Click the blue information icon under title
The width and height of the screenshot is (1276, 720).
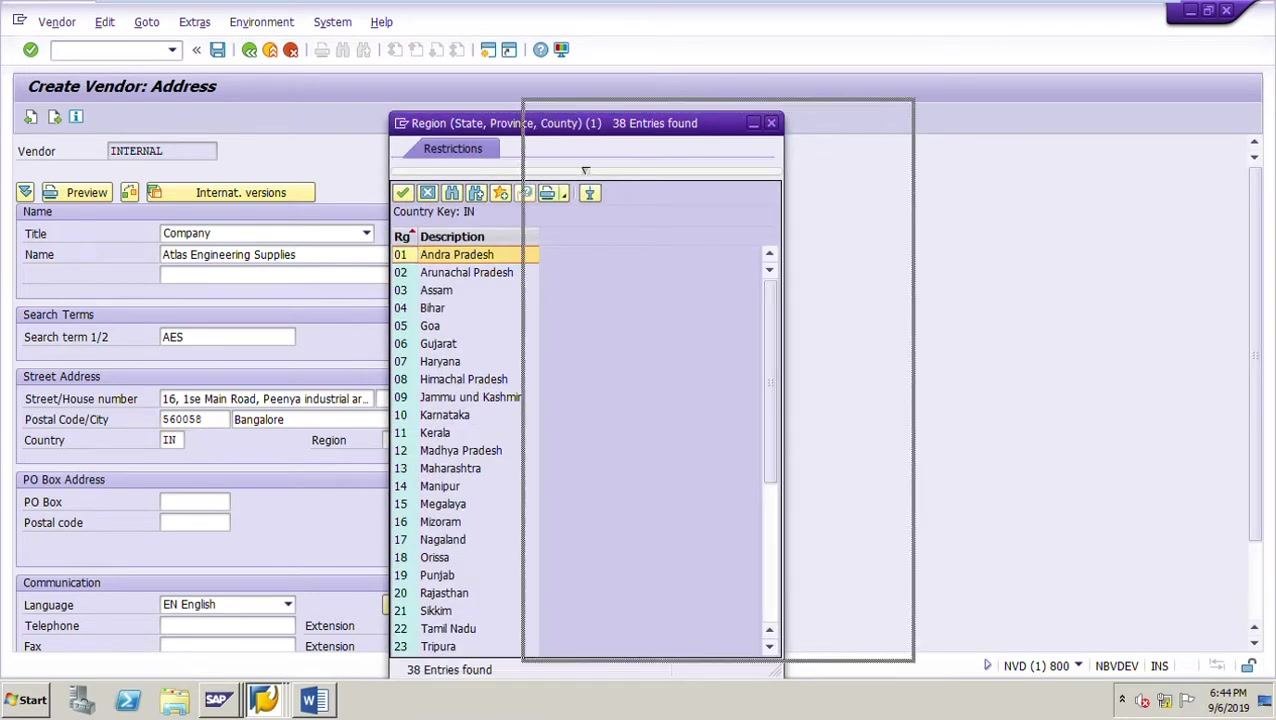[76, 117]
